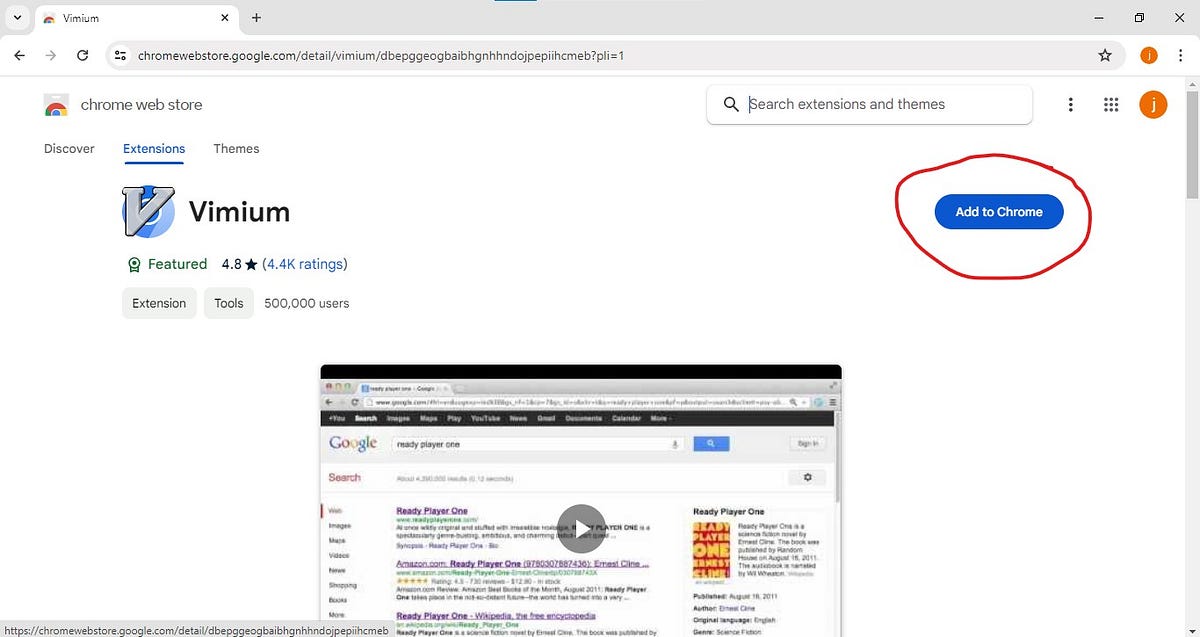Open the web store three-dot menu
This screenshot has width=1200, height=637.
click(1071, 104)
